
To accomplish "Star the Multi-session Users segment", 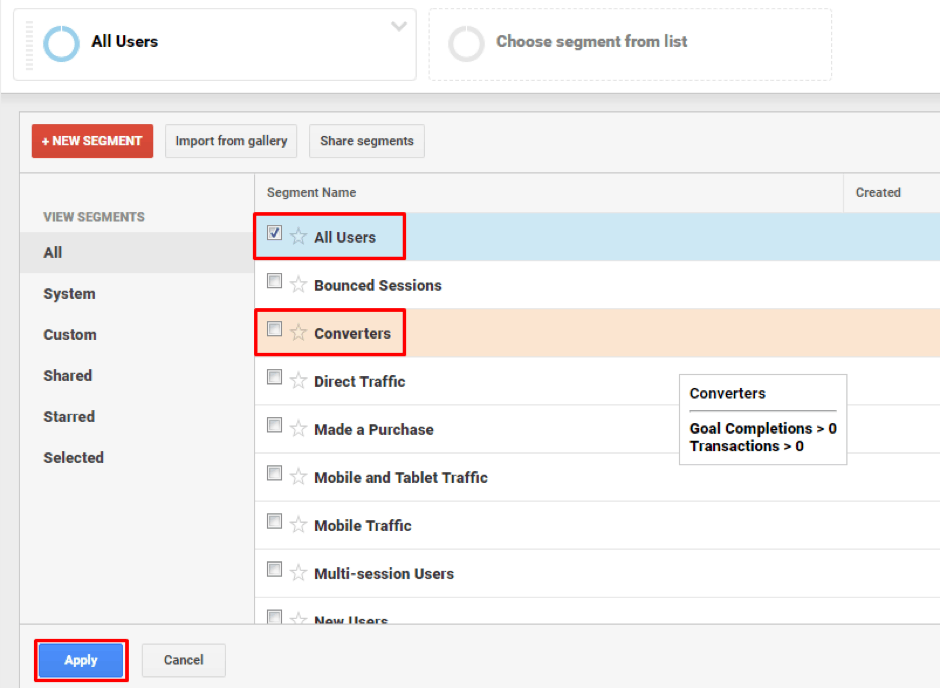I will tap(298, 573).
